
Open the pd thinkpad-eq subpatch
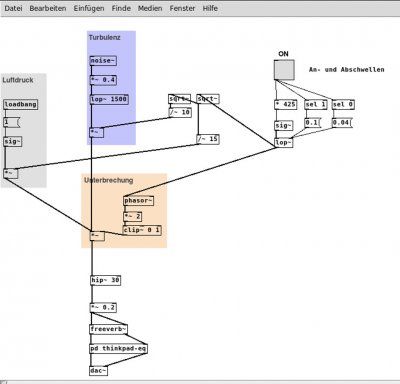coord(118,349)
